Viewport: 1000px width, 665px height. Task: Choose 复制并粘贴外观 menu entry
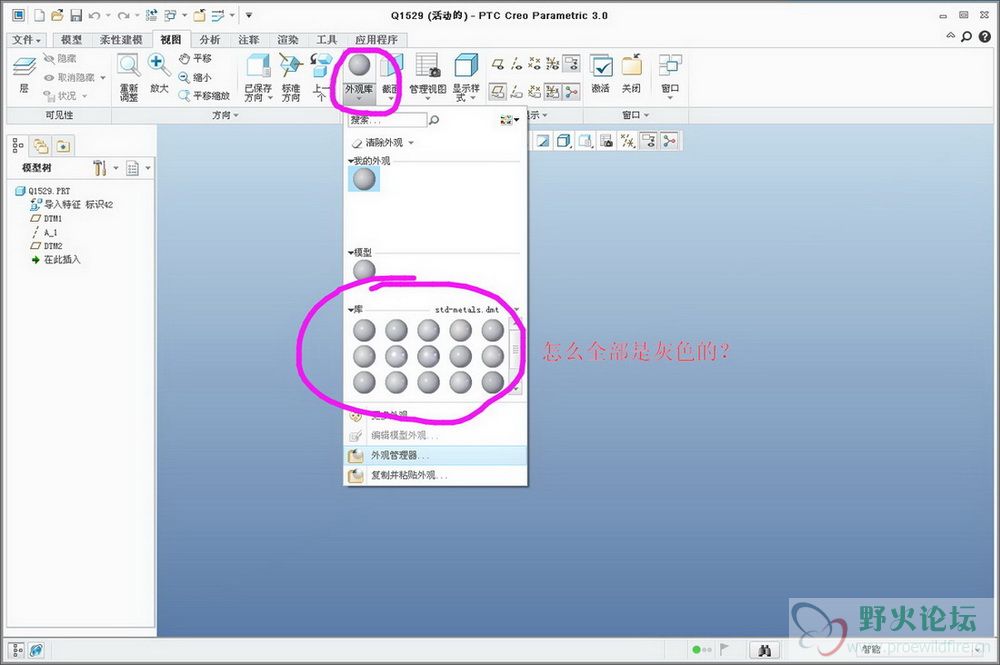coord(435,475)
